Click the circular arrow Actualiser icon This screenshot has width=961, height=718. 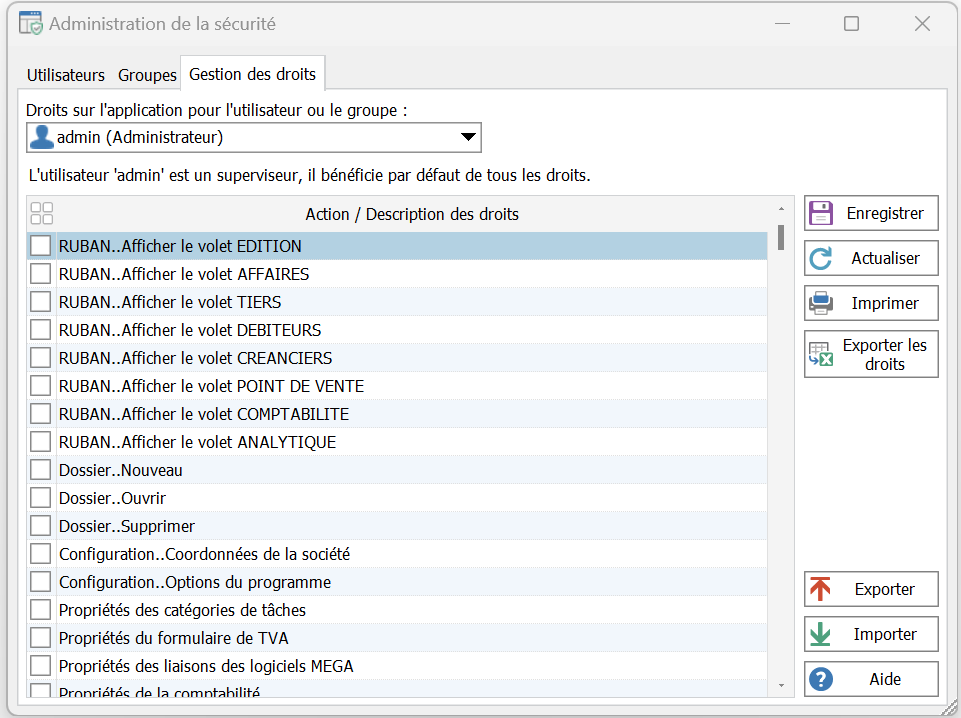(821, 258)
